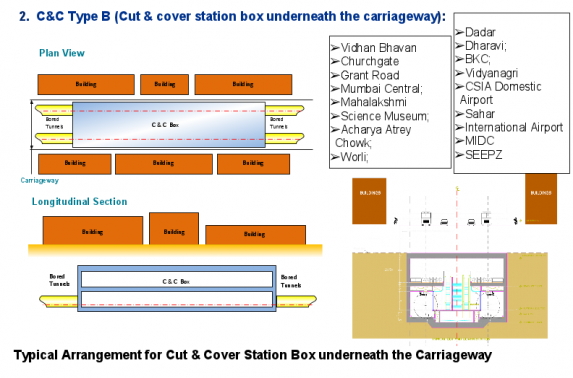Select the bus icon left of centerline
This screenshot has width=573, height=378.
click(x=426, y=219)
